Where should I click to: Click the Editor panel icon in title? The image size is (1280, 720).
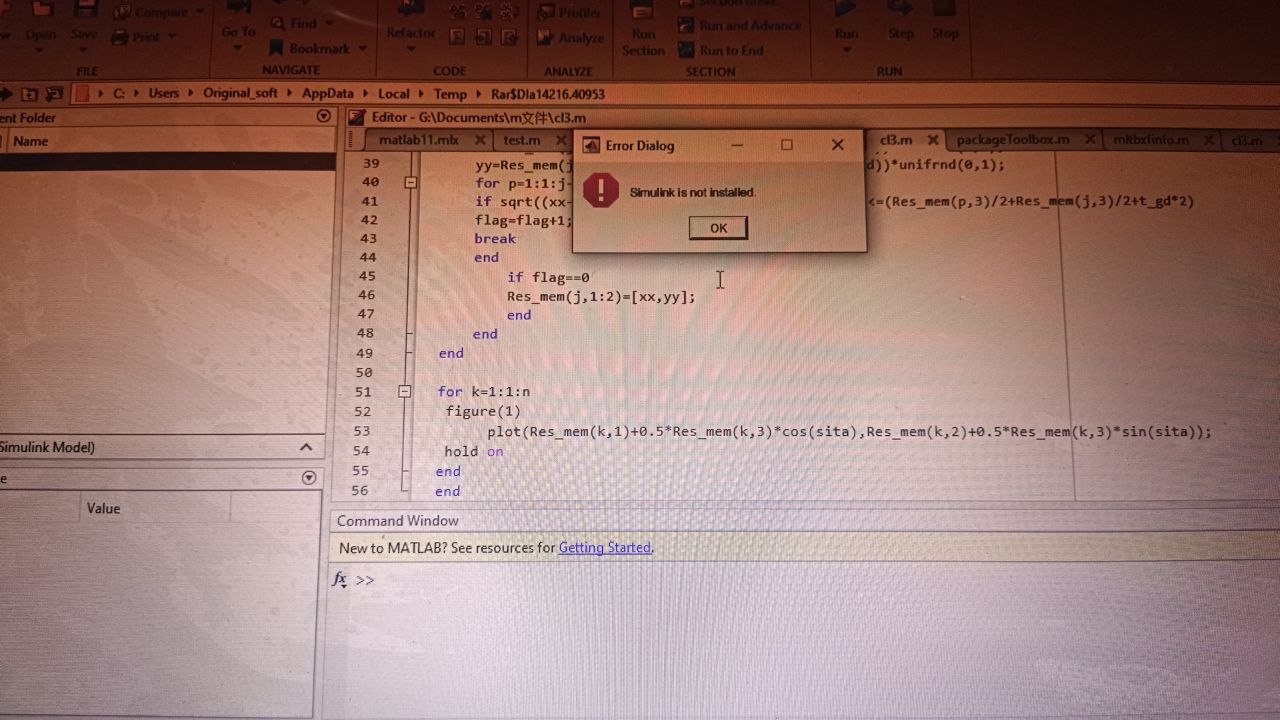click(x=356, y=117)
